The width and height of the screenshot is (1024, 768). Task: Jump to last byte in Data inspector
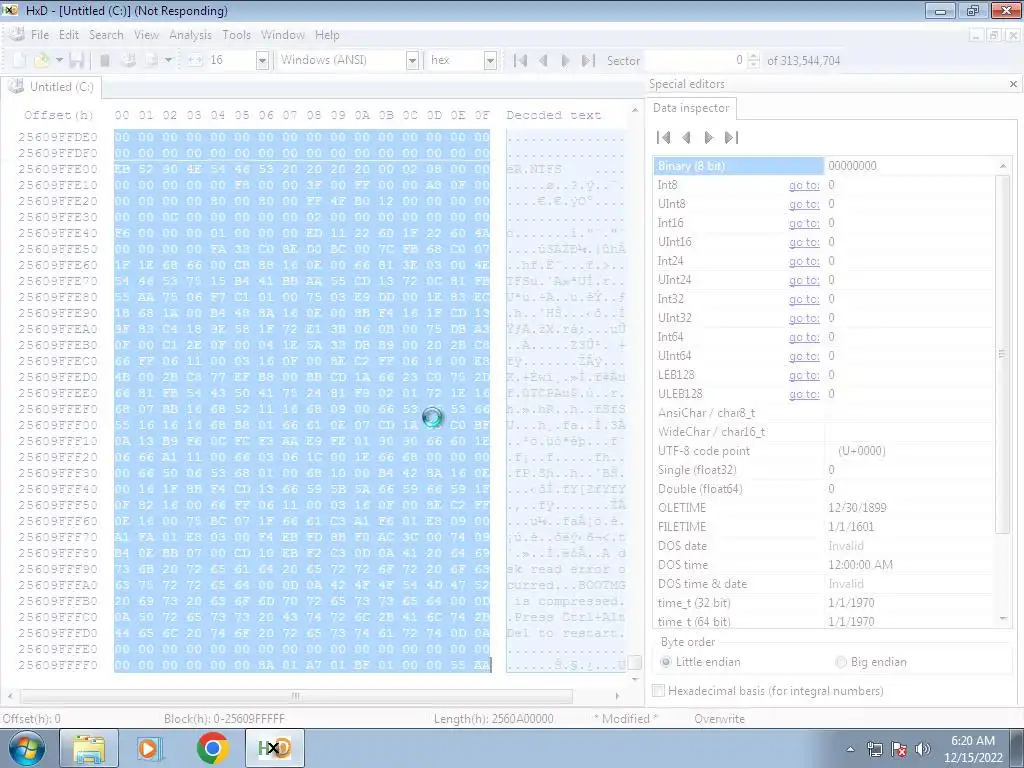pos(731,137)
